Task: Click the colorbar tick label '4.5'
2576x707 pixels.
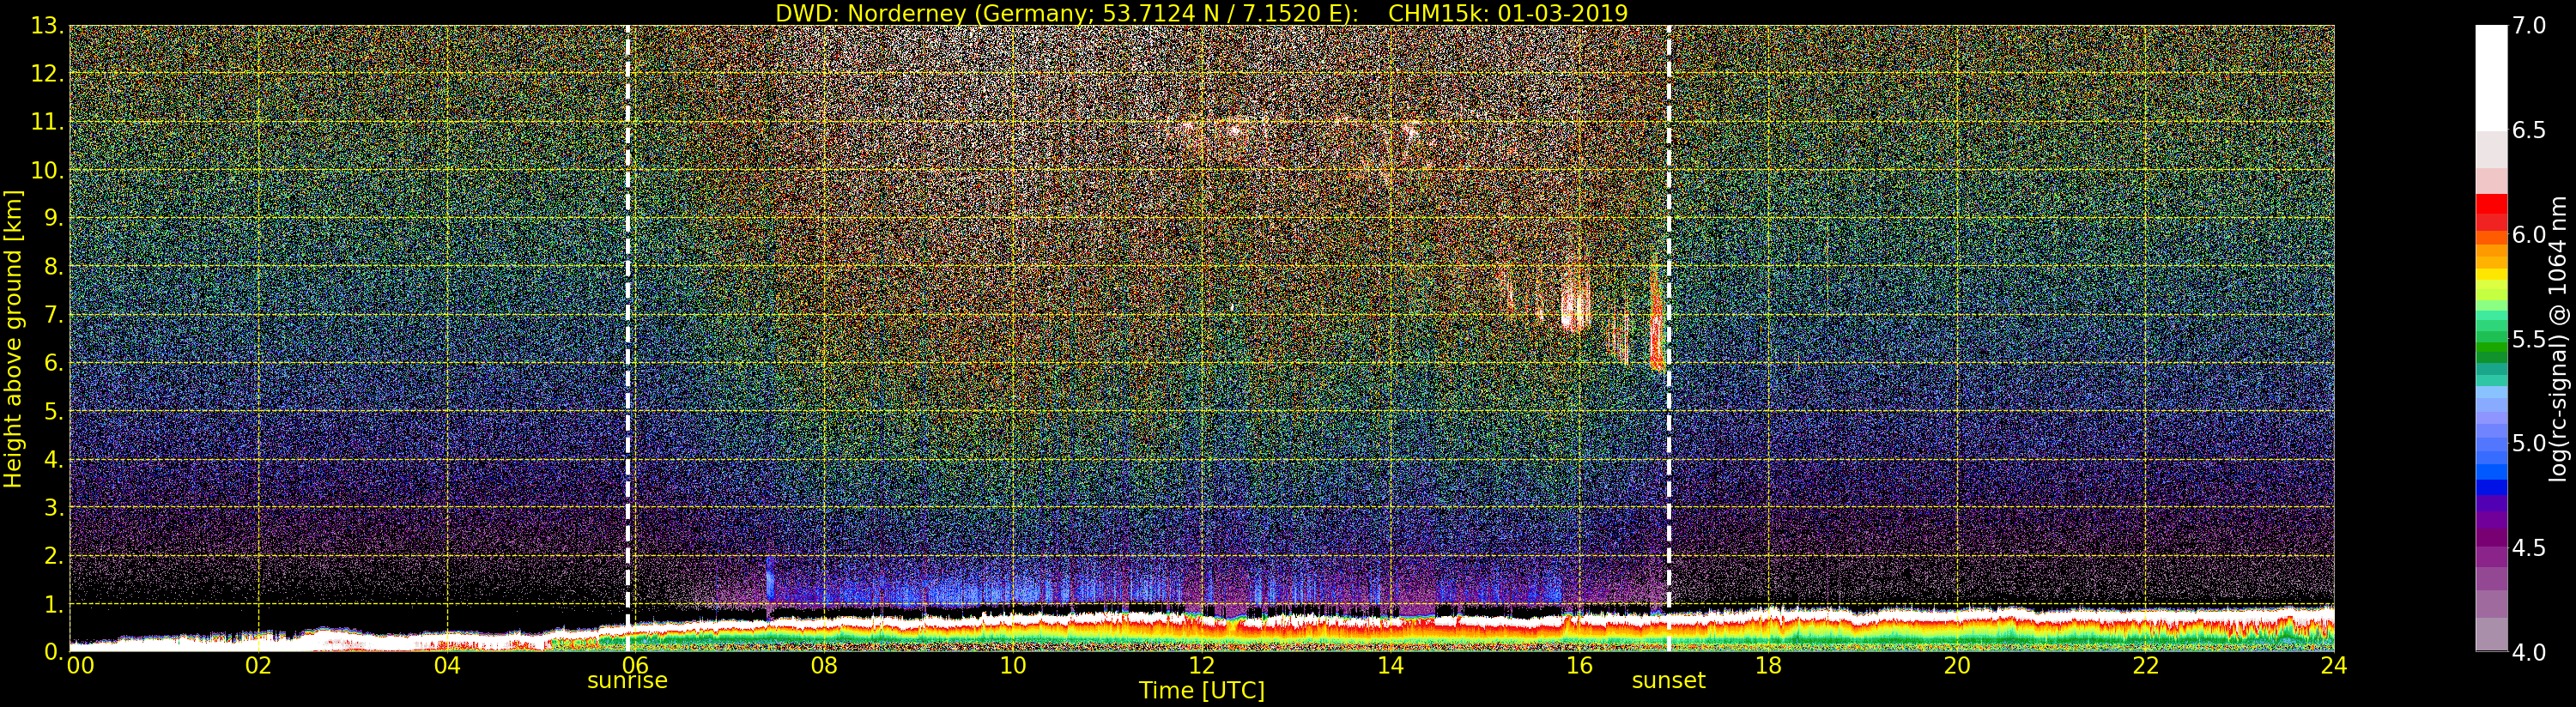Action: click(x=2529, y=548)
